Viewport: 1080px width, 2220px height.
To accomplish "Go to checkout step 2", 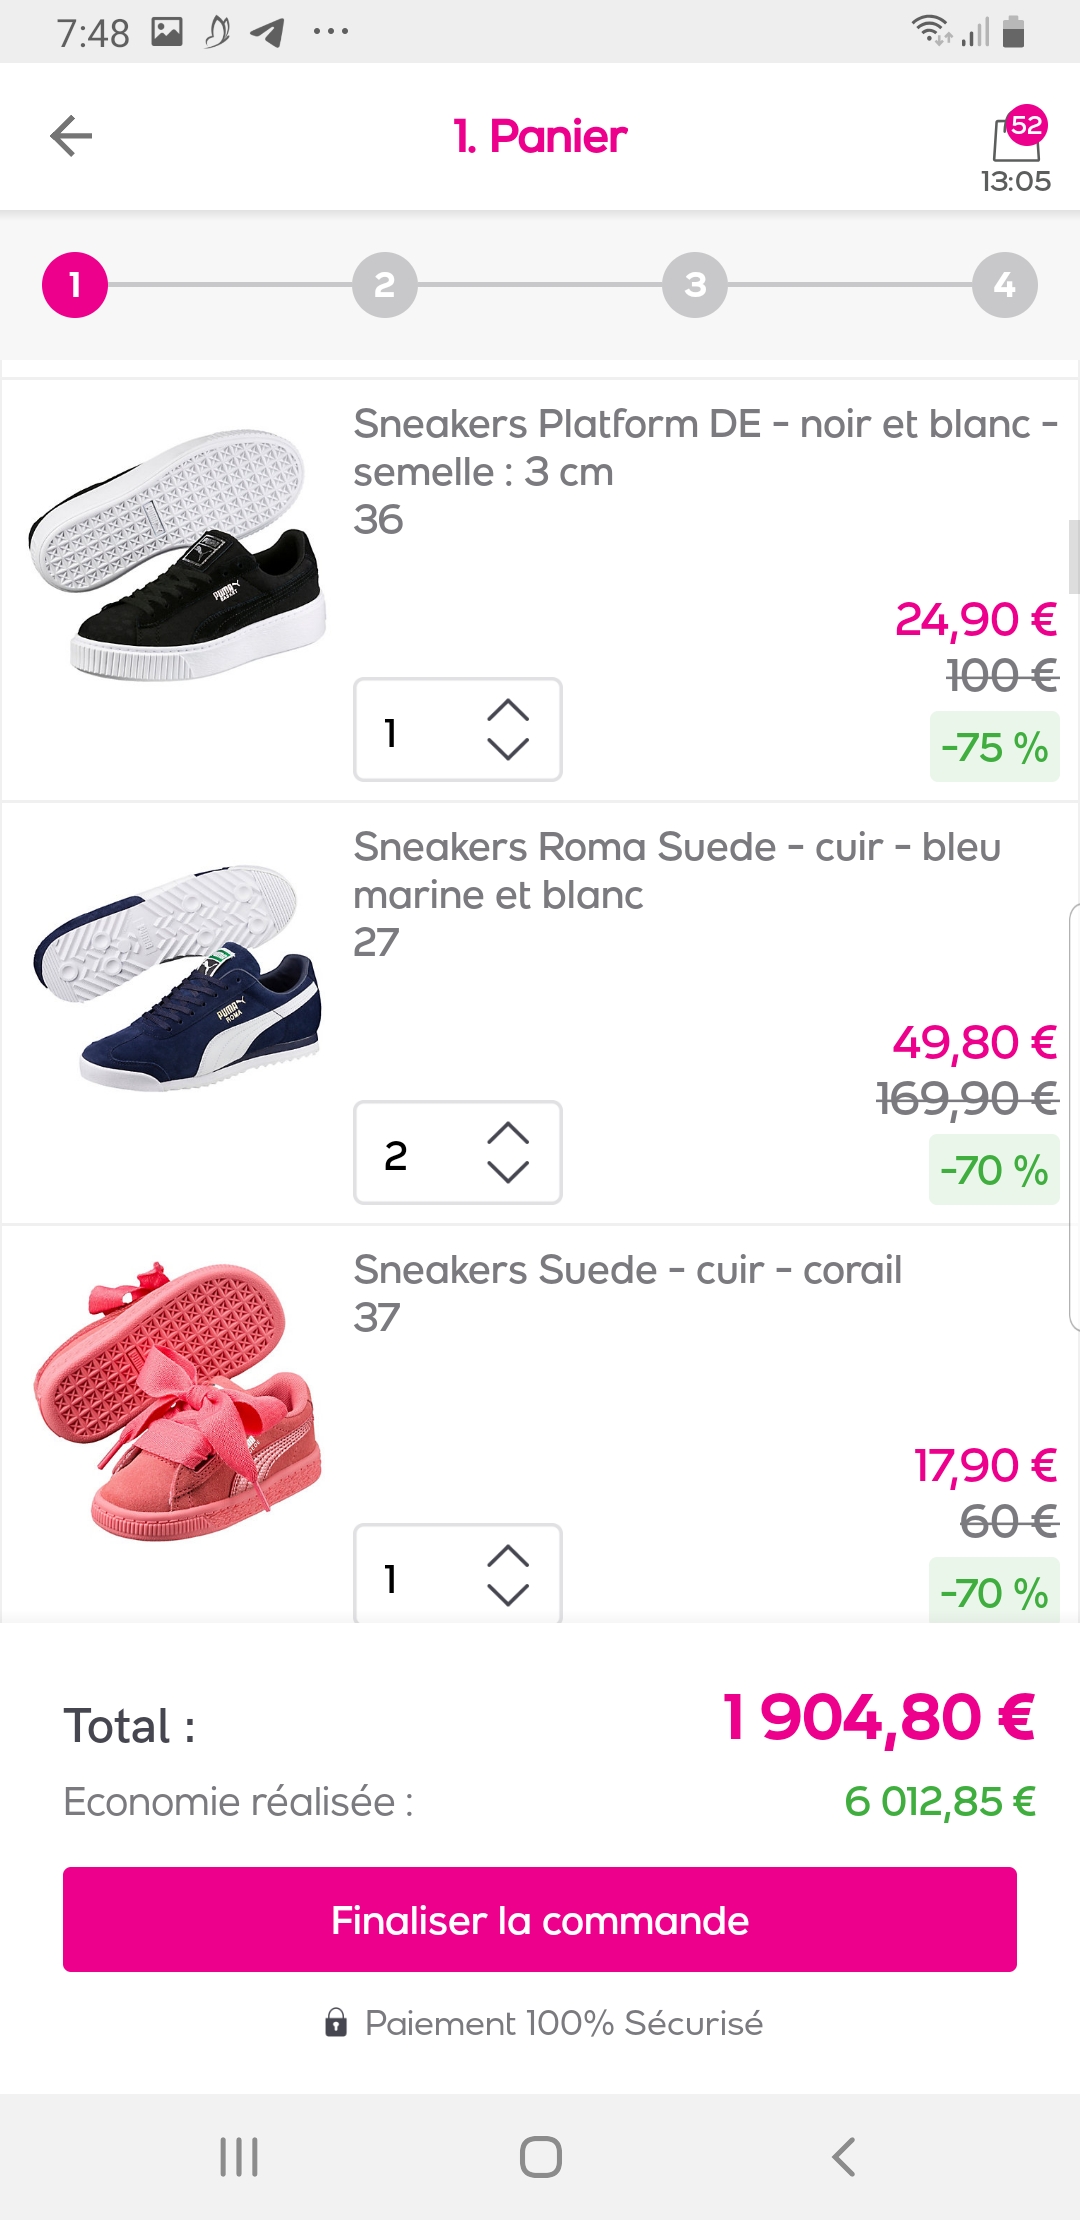I will [x=385, y=285].
